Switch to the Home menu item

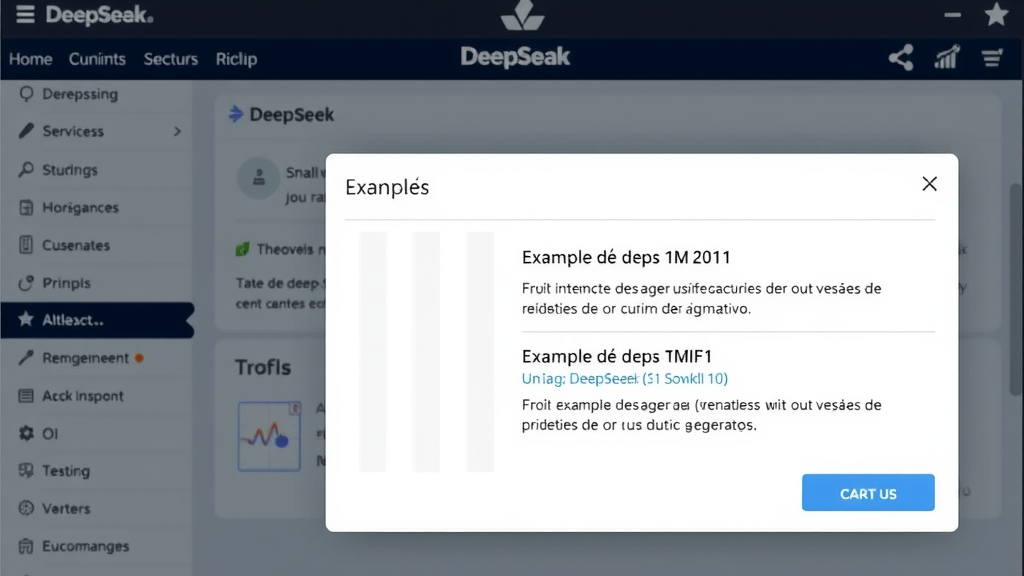click(x=30, y=59)
